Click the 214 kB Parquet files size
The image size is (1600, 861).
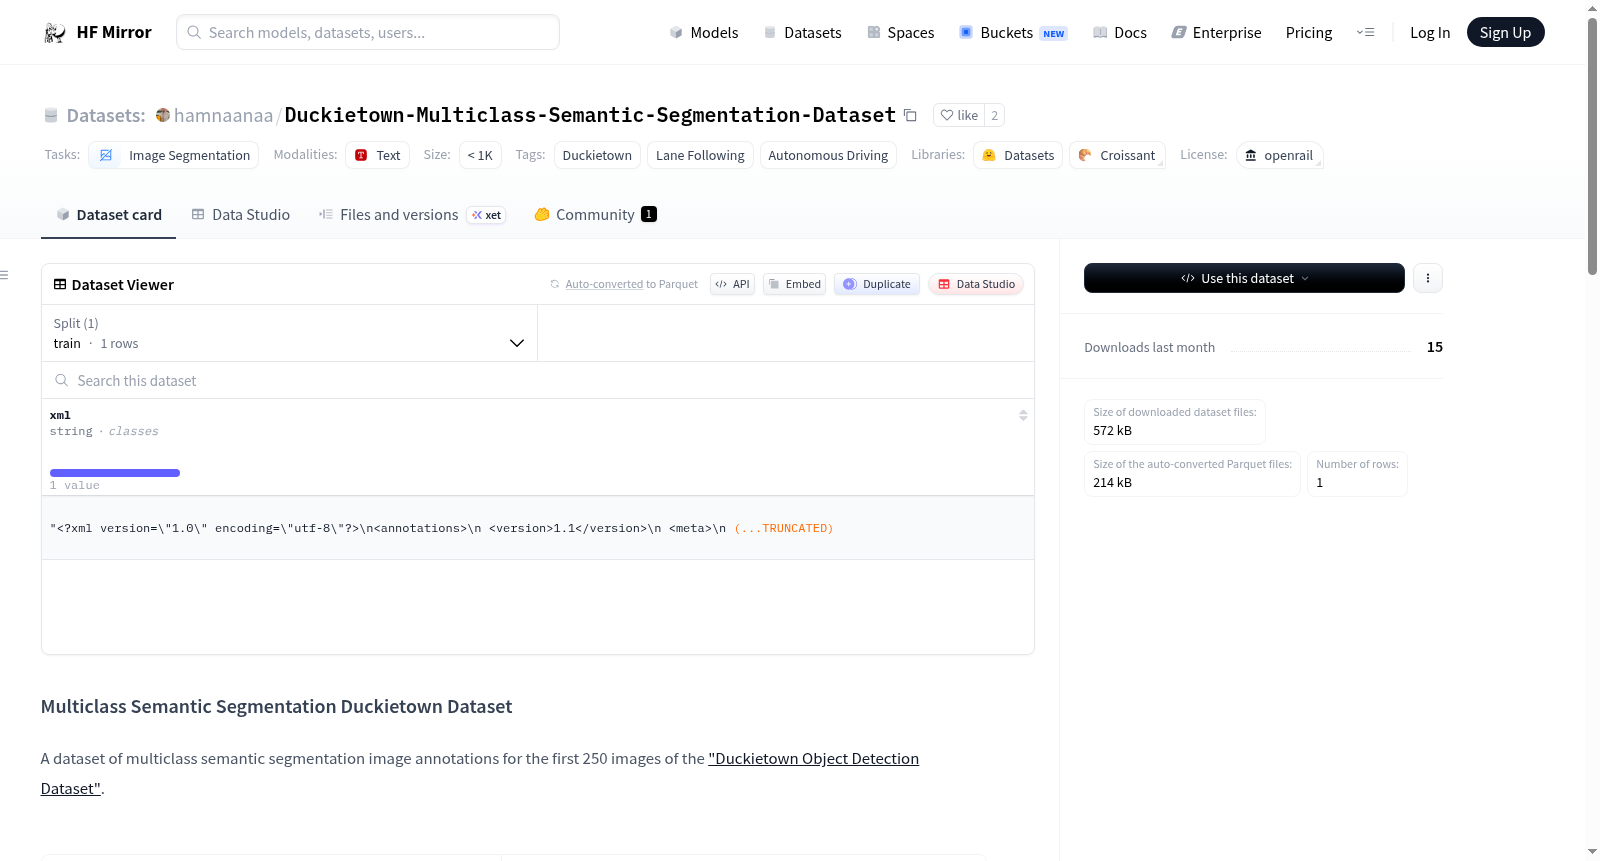[x=1112, y=482]
